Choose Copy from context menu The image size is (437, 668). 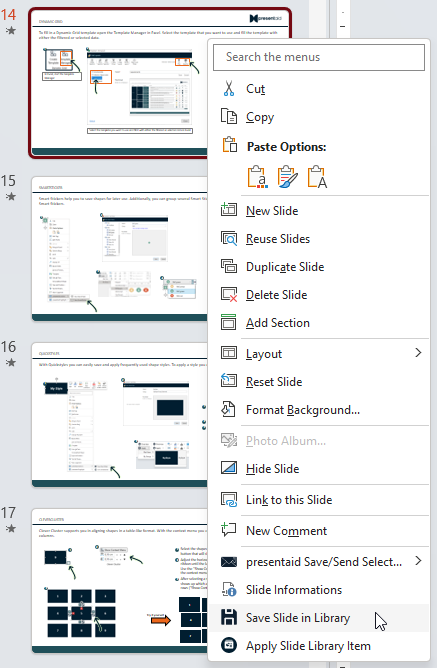(319, 117)
